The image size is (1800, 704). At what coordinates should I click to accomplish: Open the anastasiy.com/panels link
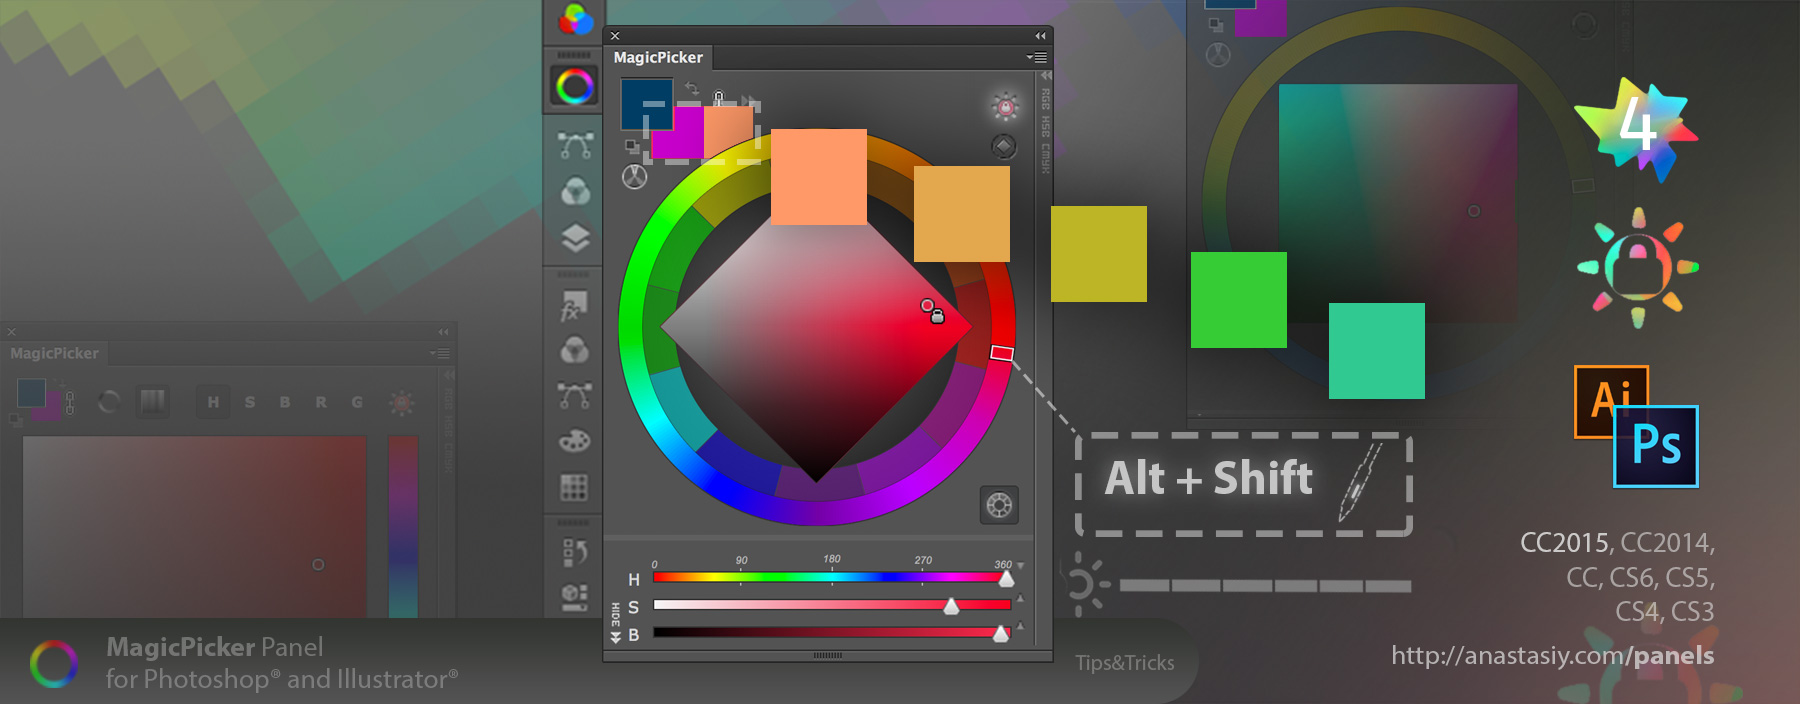point(1552,656)
